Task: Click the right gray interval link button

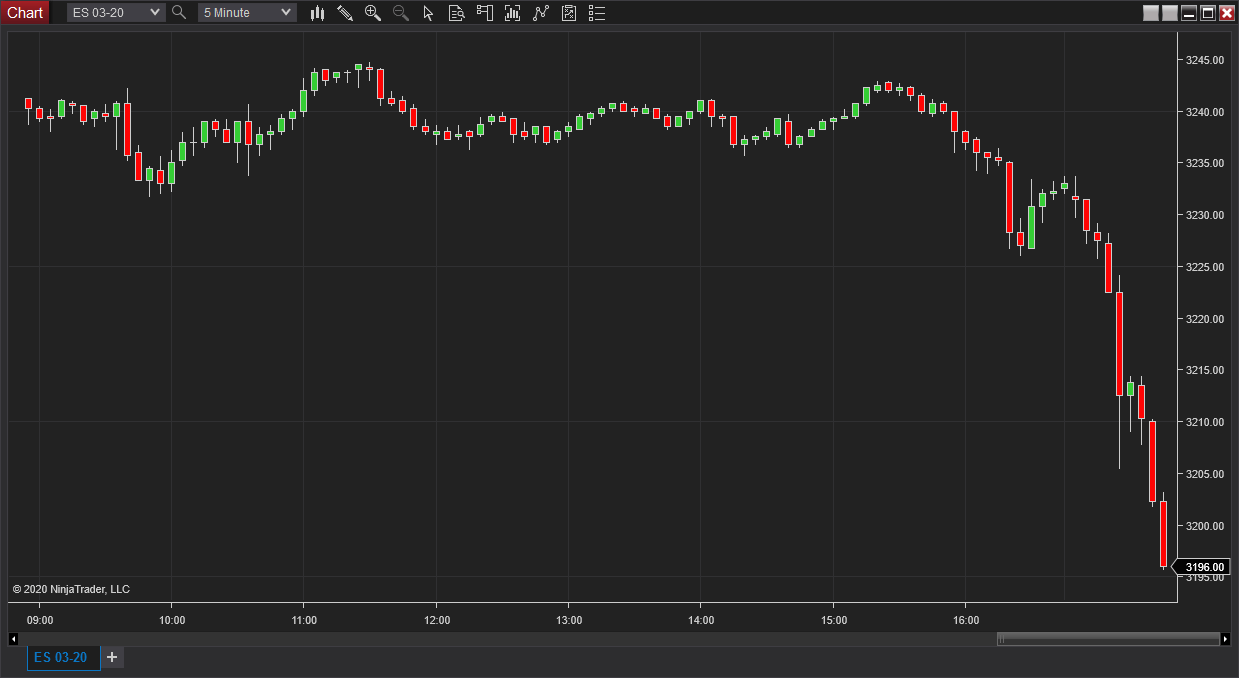Action: (x=1170, y=13)
